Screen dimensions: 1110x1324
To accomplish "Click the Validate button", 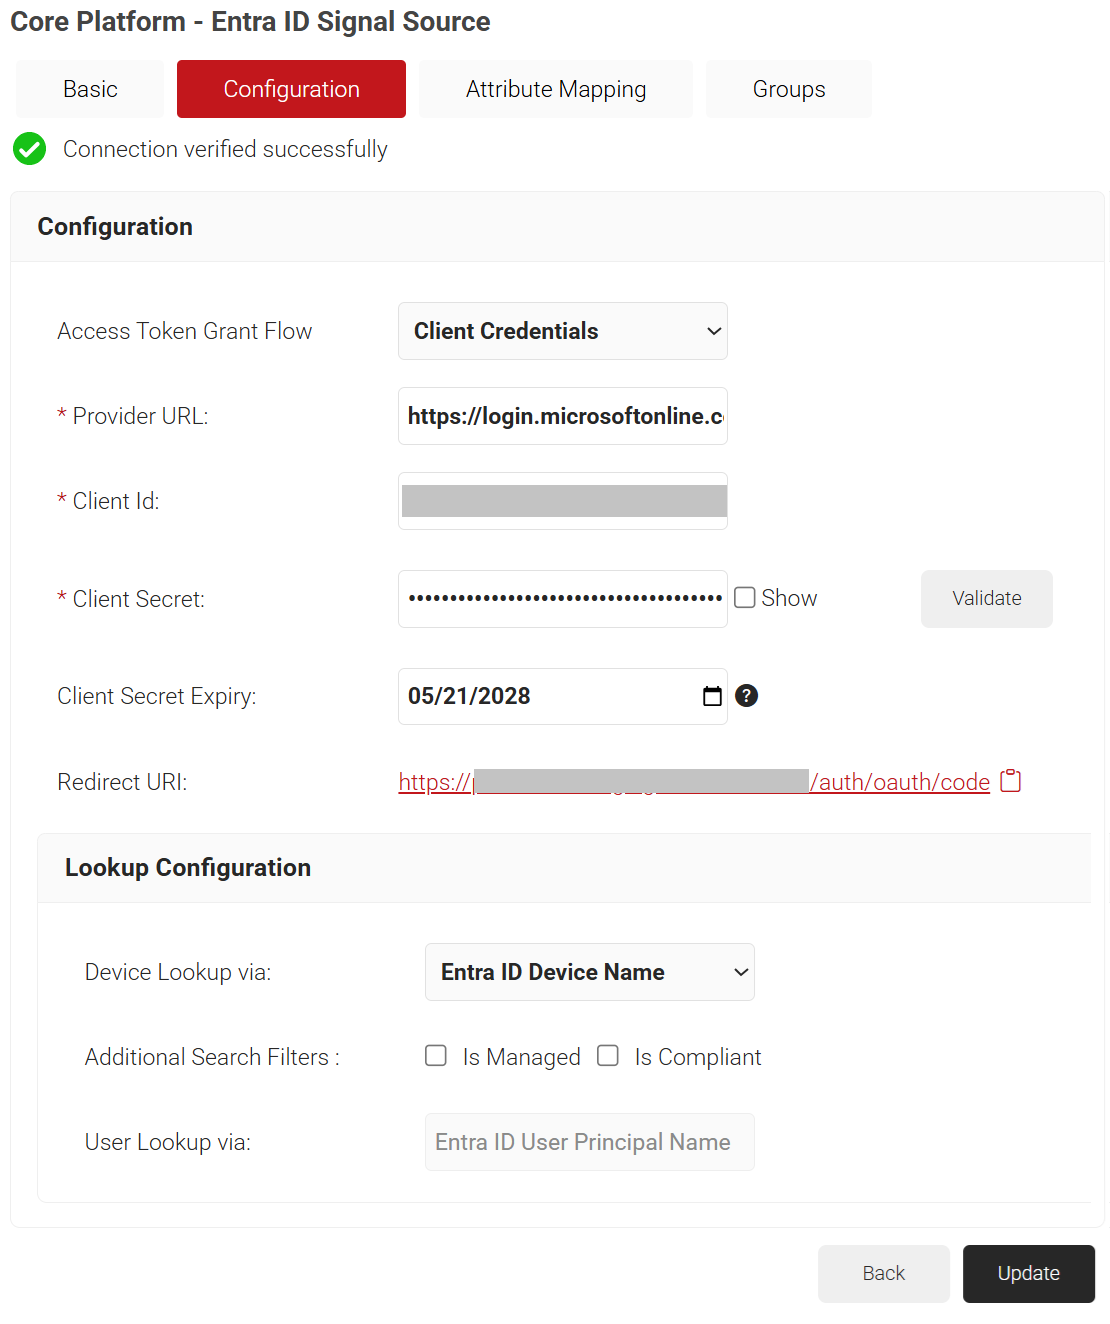I will (x=987, y=599).
